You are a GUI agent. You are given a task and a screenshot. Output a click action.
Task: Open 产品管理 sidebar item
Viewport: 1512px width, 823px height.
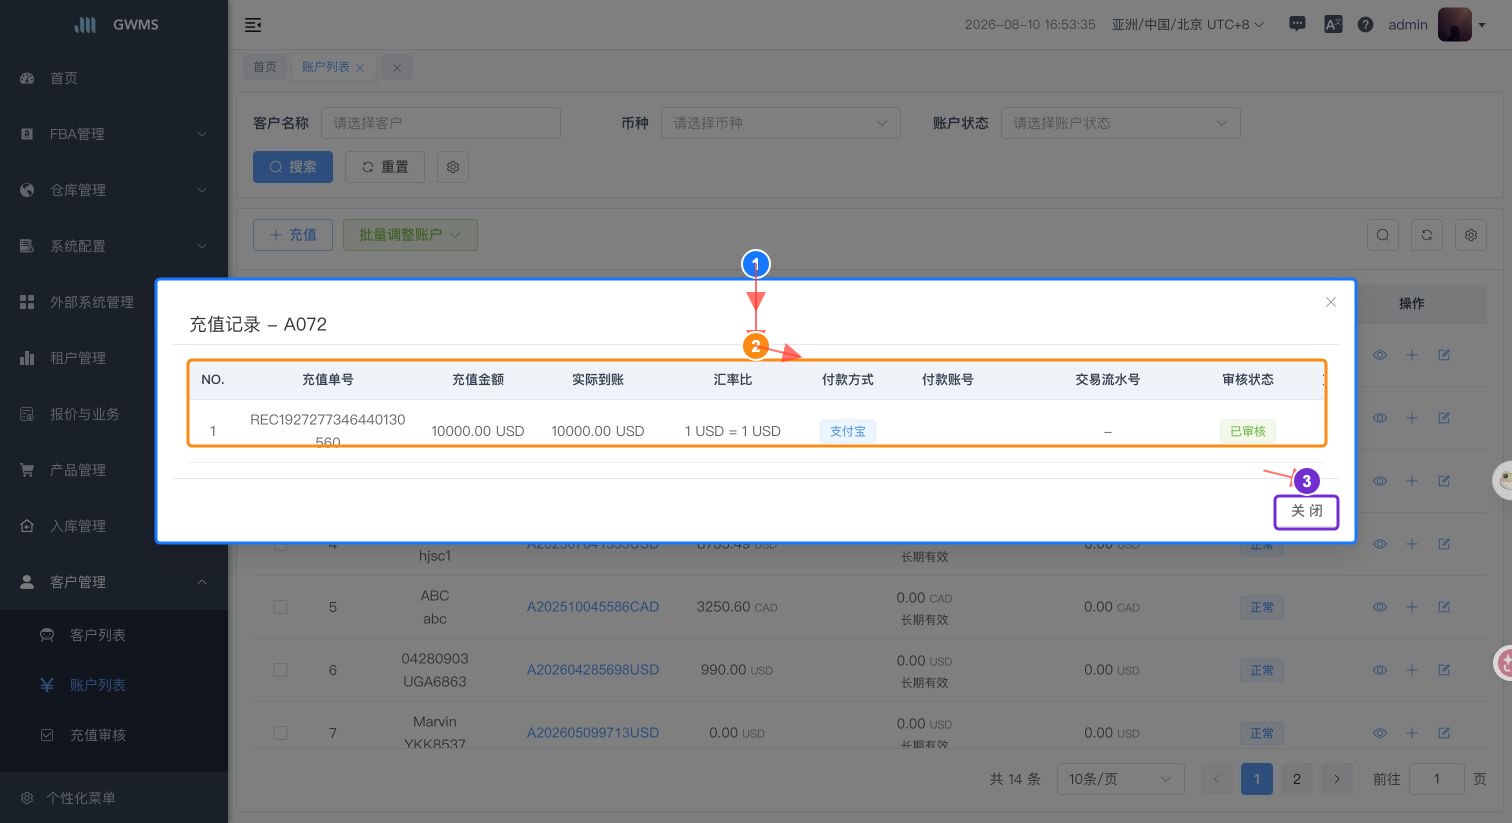[x=114, y=470]
